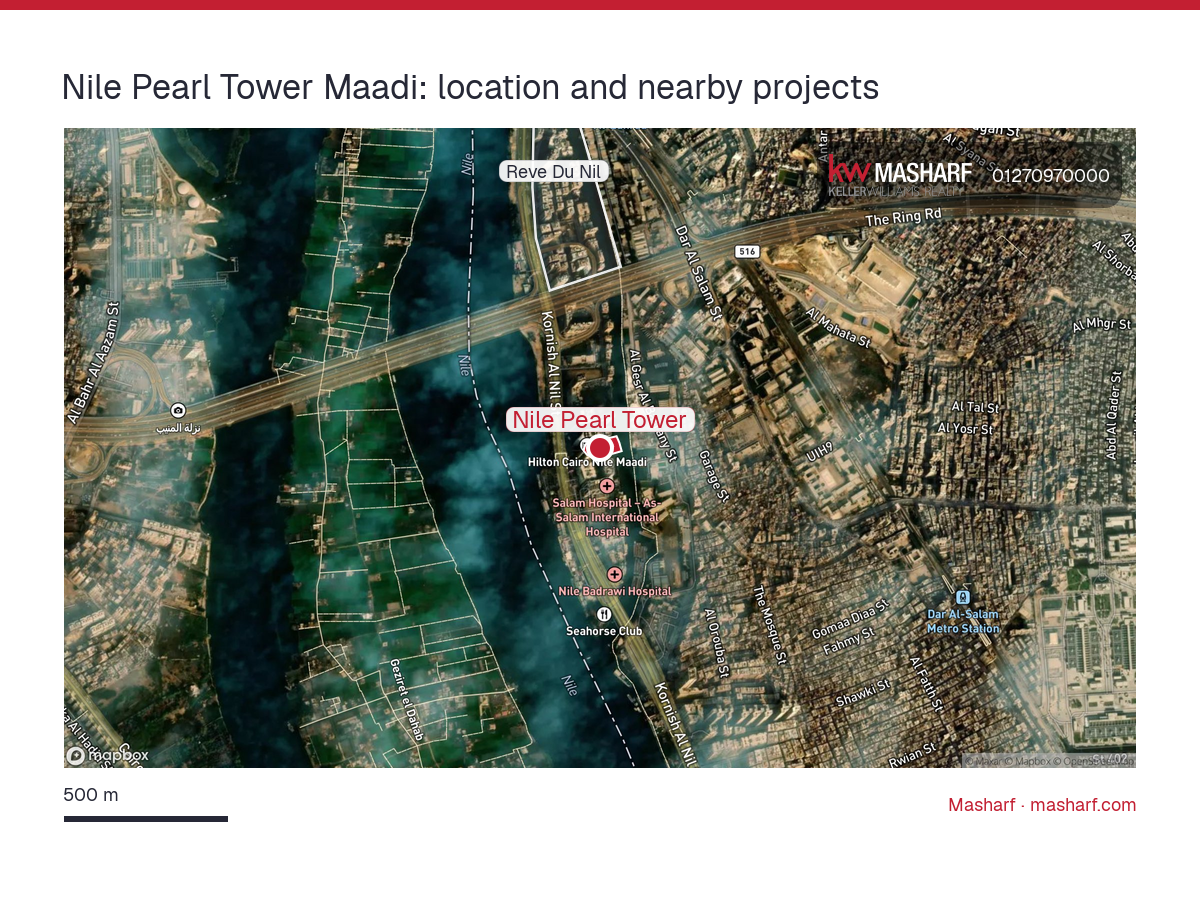The width and height of the screenshot is (1200, 902).
Task: Click The Mosque St label
Action: coord(770,625)
